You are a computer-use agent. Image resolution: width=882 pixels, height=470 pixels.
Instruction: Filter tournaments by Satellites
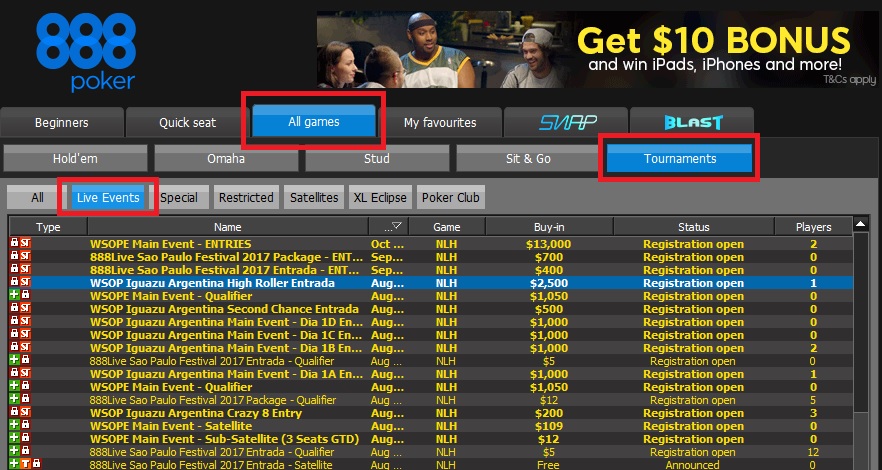tap(314, 198)
